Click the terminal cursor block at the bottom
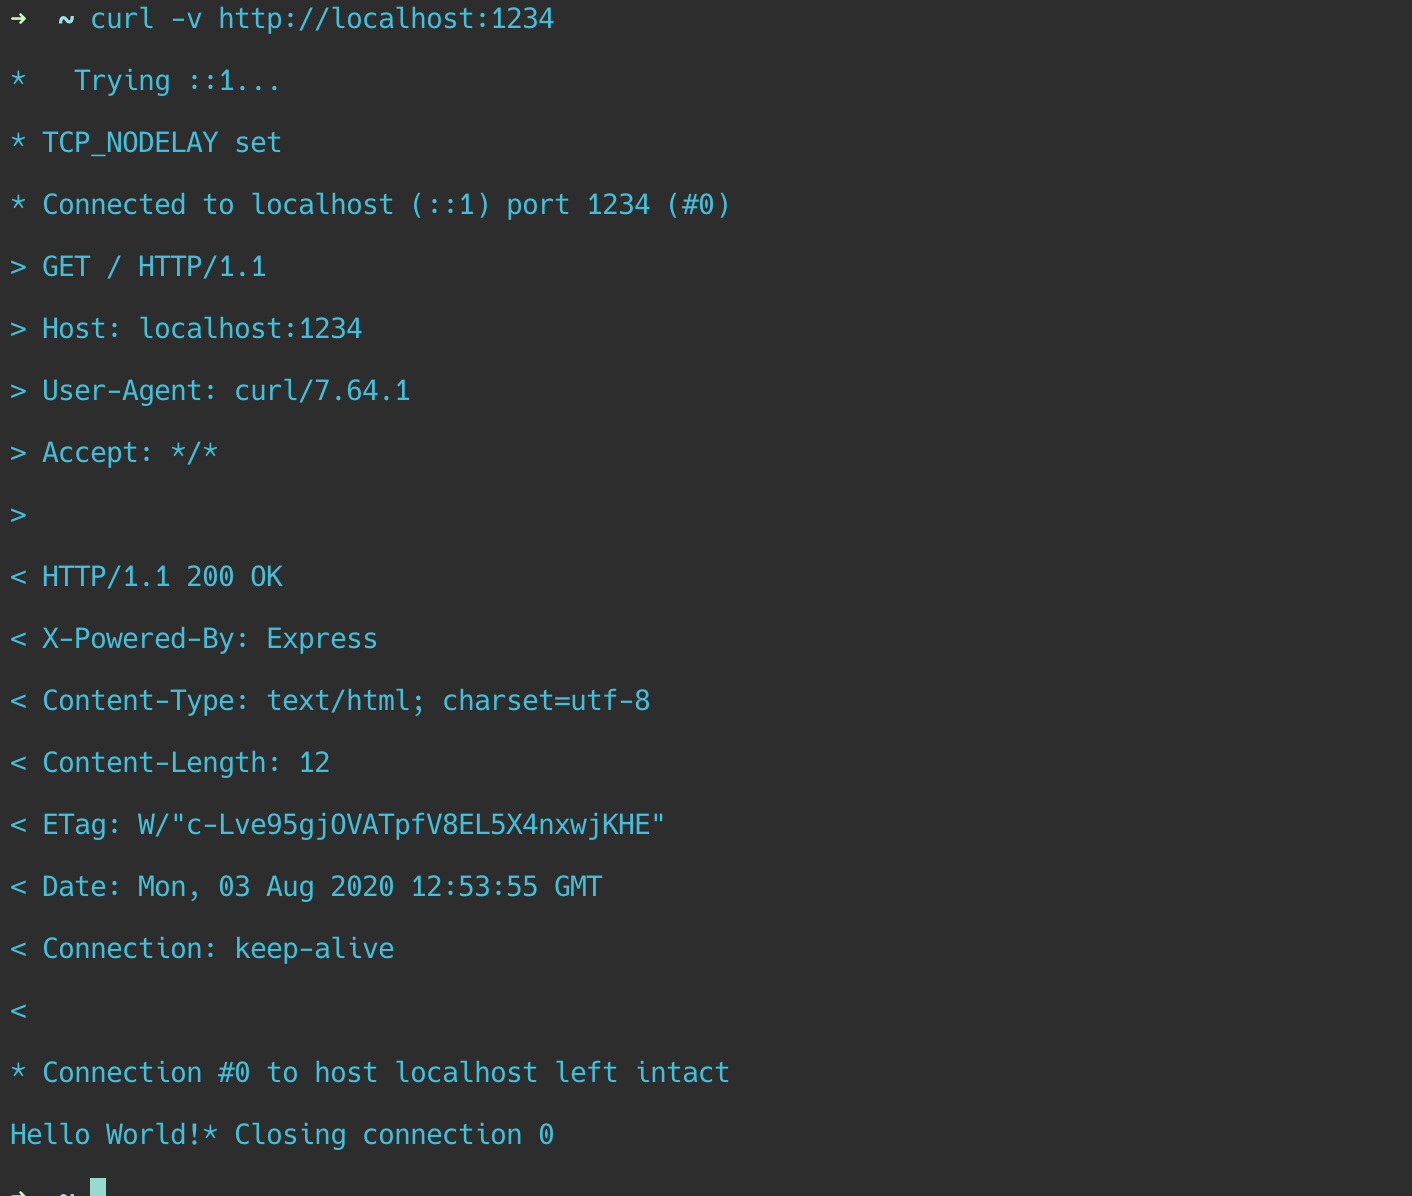The image size is (1412, 1196). [x=98, y=1188]
